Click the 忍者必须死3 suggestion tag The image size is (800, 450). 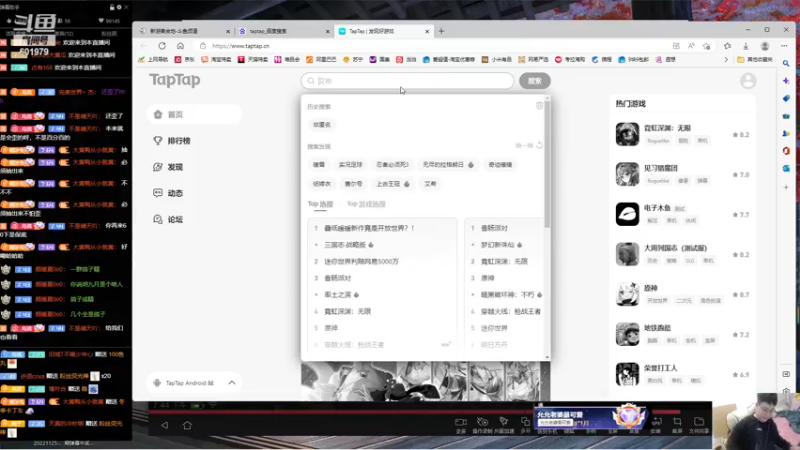pyautogui.click(x=392, y=165)
